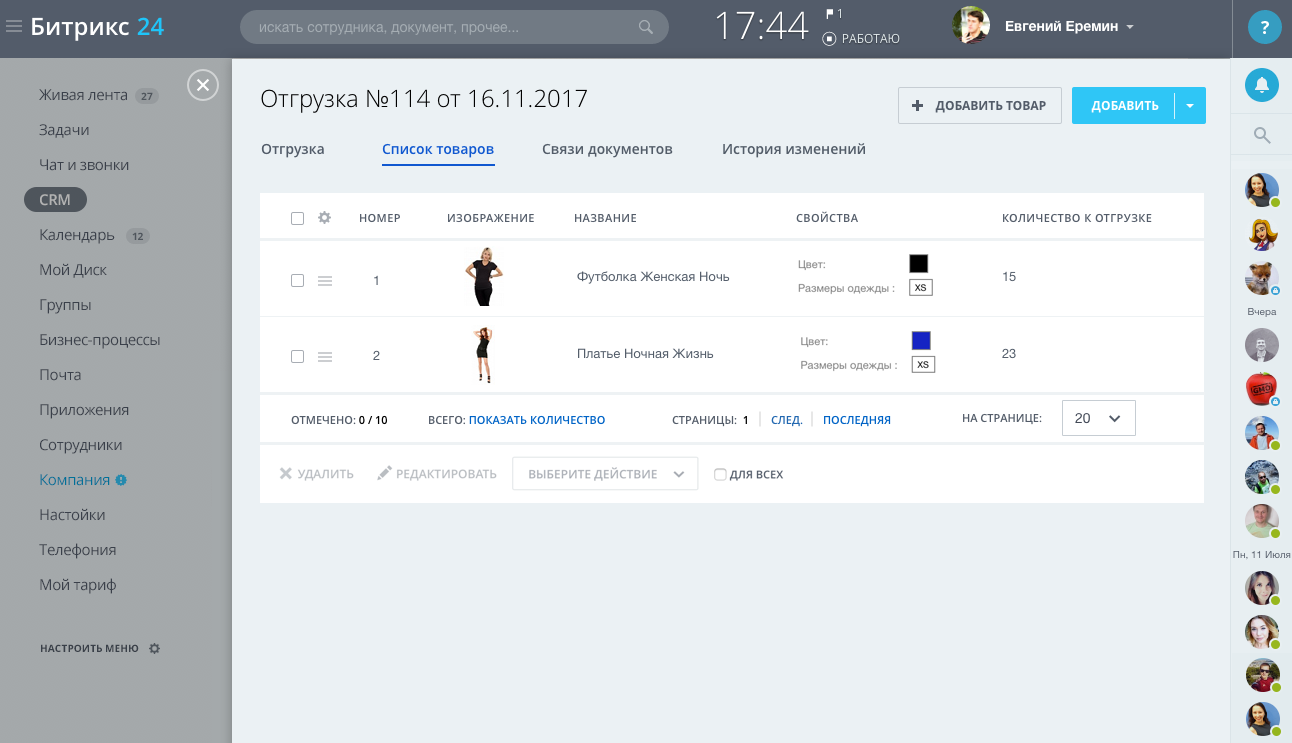Open Сотрудники menu item
1292x743 pixels.
click(81, 445)
